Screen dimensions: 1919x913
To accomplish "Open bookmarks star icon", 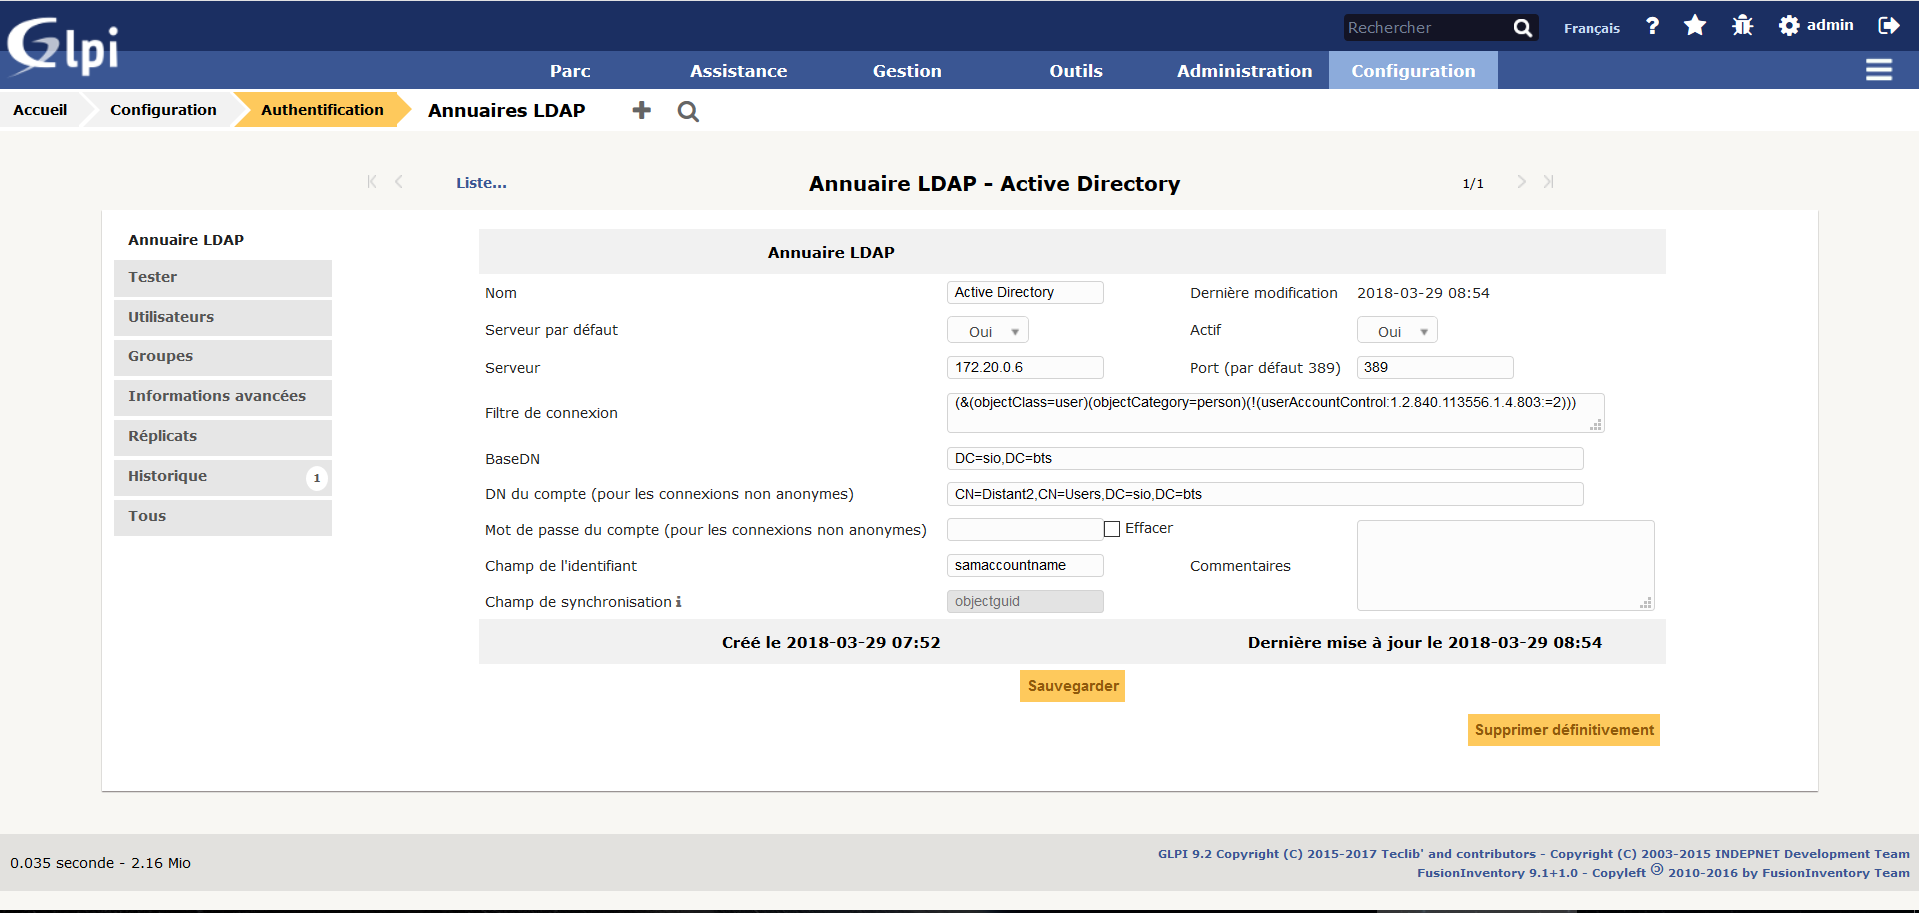I will (1695, 26).
